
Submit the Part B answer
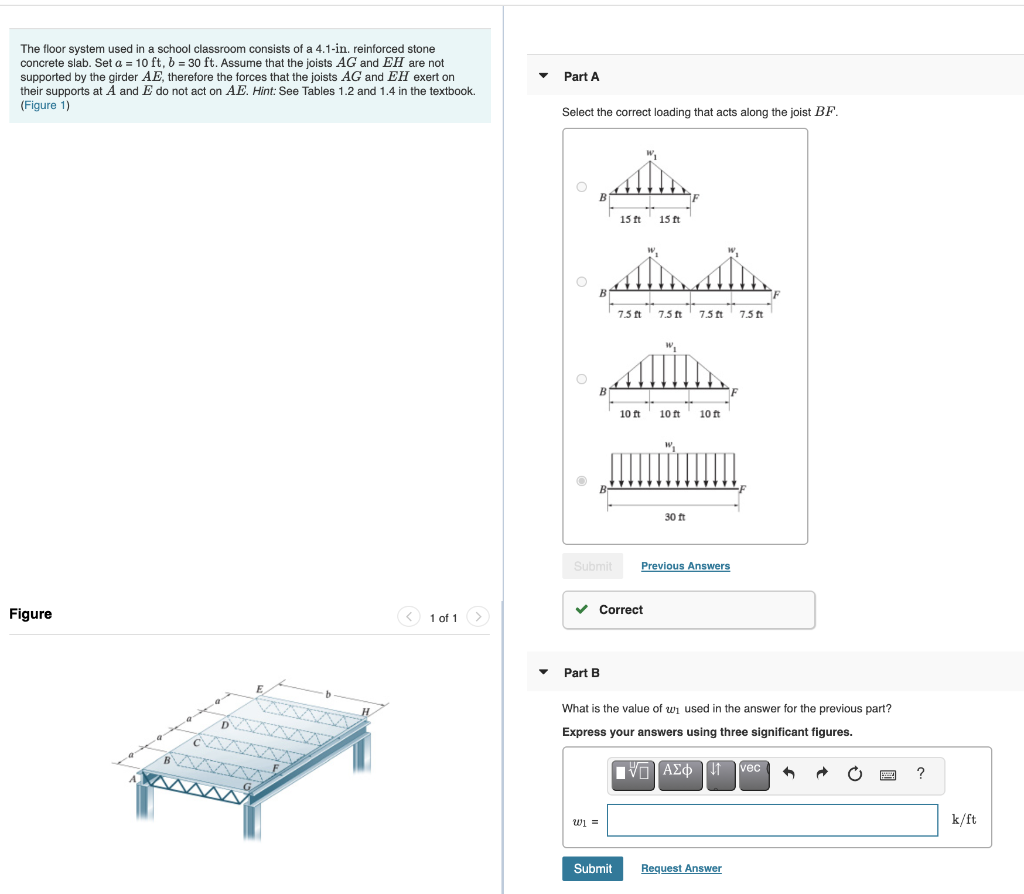(592, 868)
